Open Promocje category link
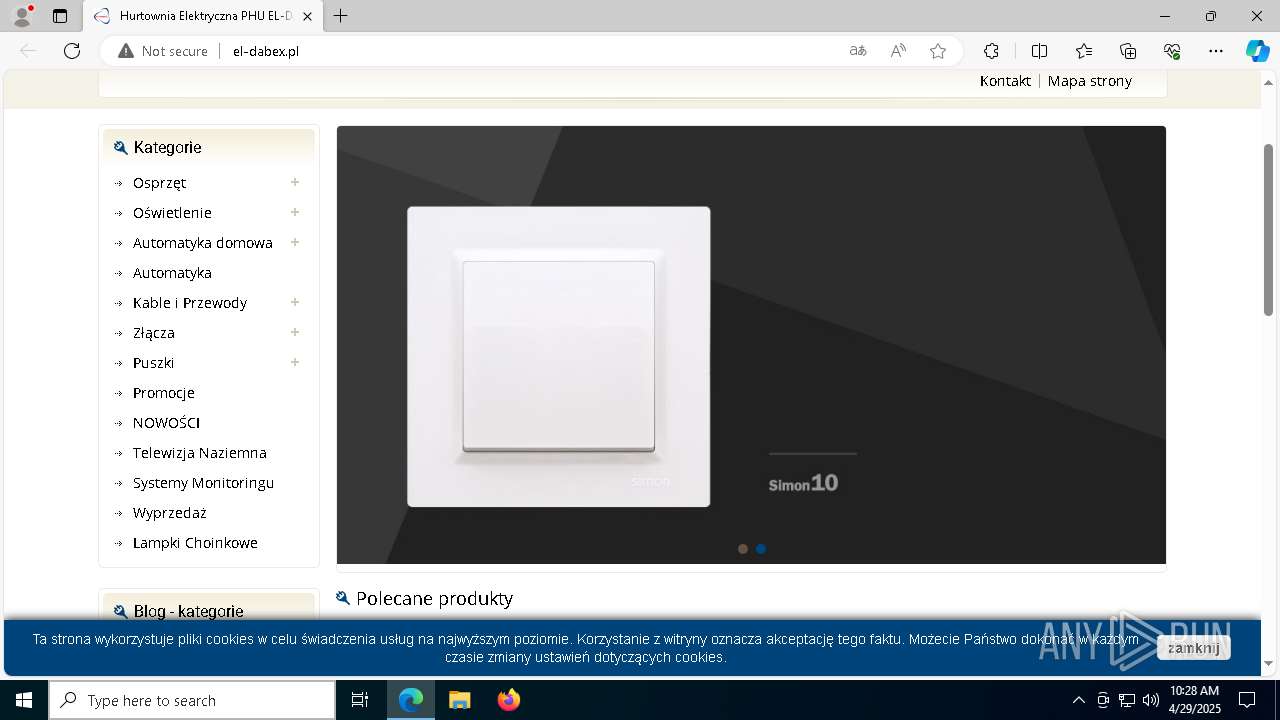 (x=164, y=393)
